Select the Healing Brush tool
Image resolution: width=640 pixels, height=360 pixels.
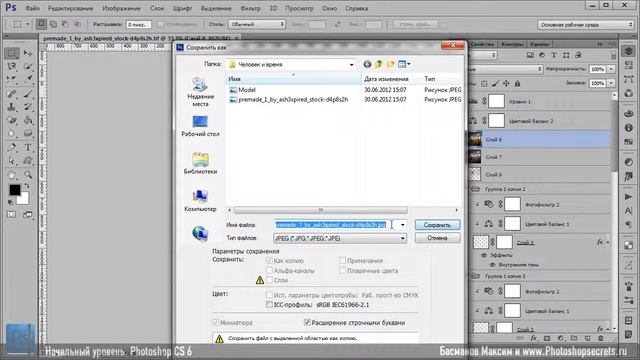(x=12, y=94)
